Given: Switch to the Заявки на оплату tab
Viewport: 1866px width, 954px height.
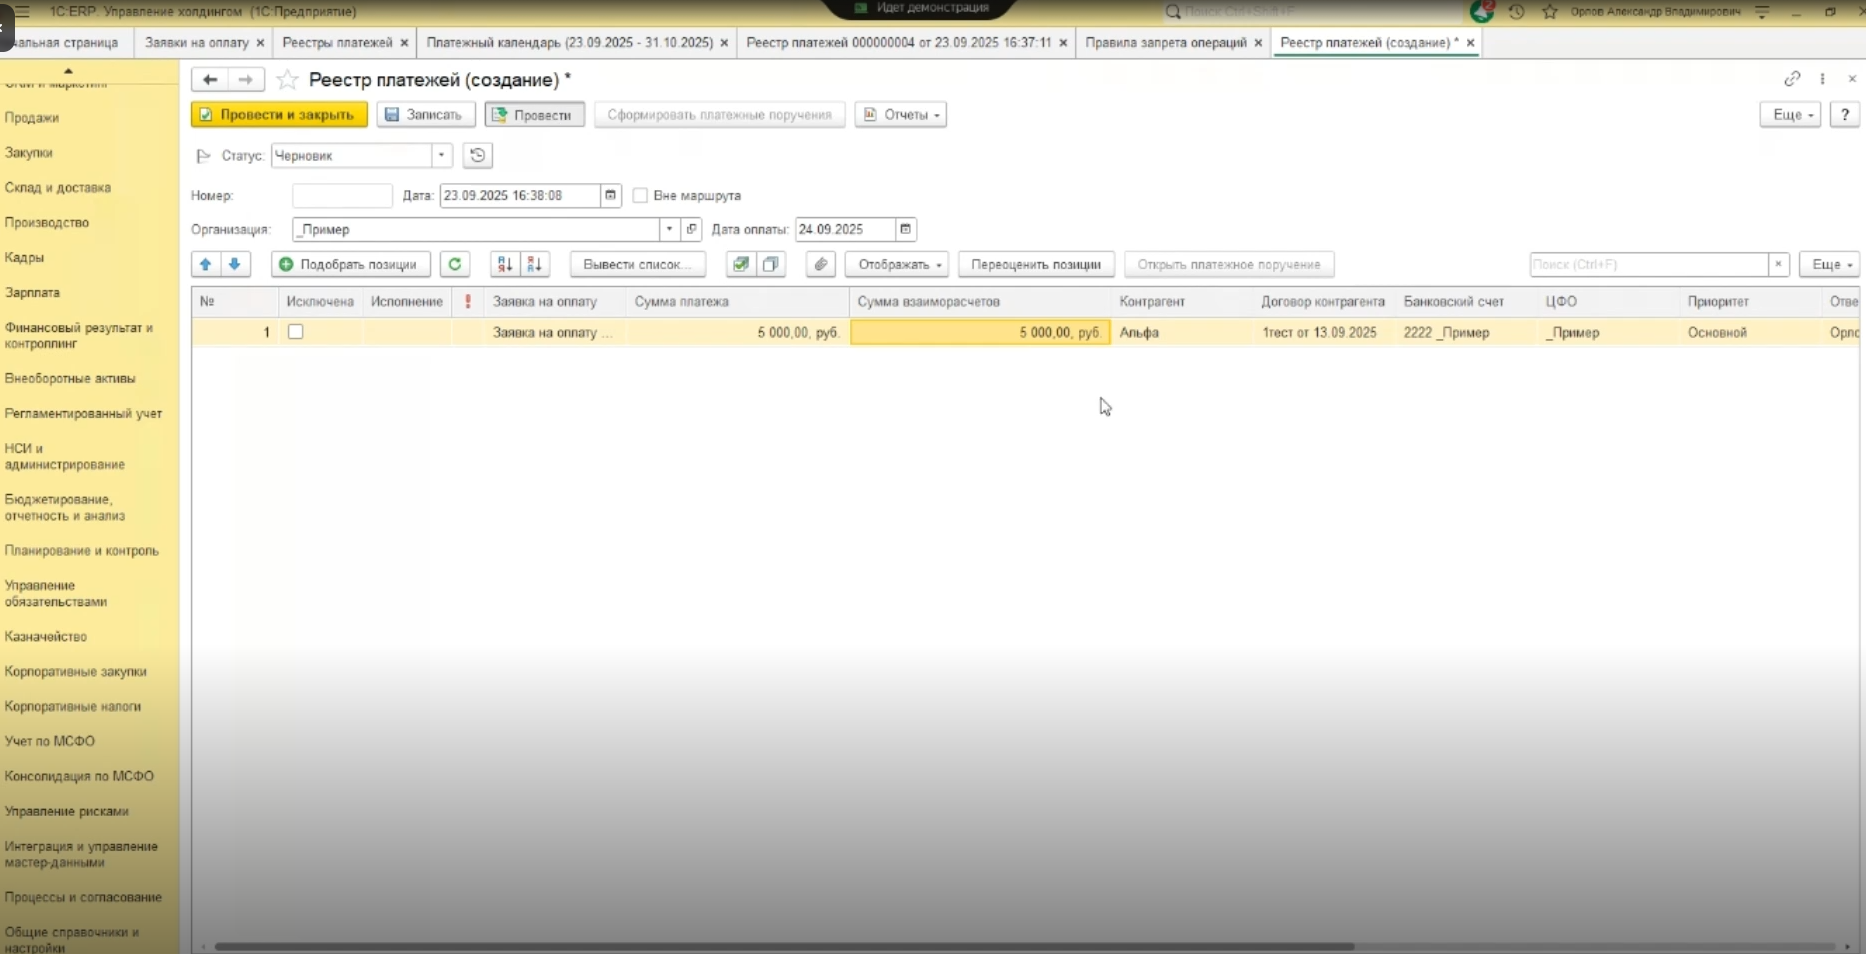Looking at the screenshot, I should (x=196, y=43).
